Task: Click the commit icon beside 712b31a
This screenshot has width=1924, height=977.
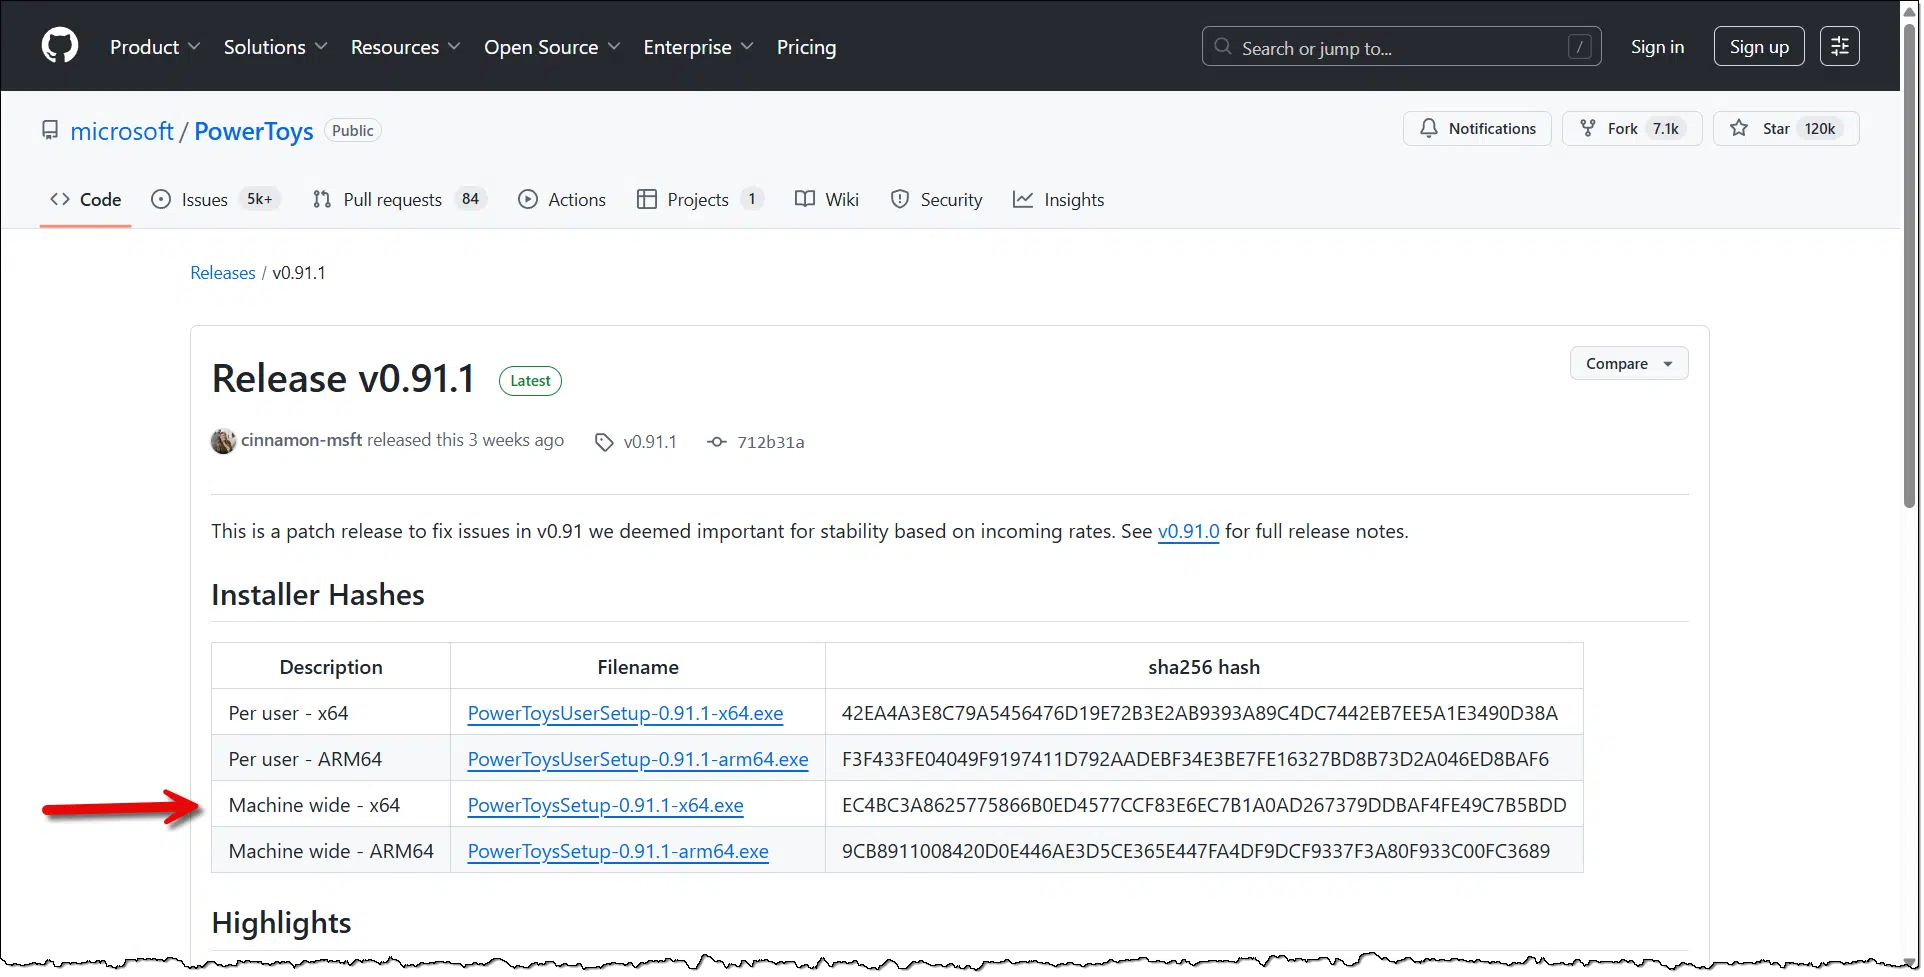Action: pos(716,442)
